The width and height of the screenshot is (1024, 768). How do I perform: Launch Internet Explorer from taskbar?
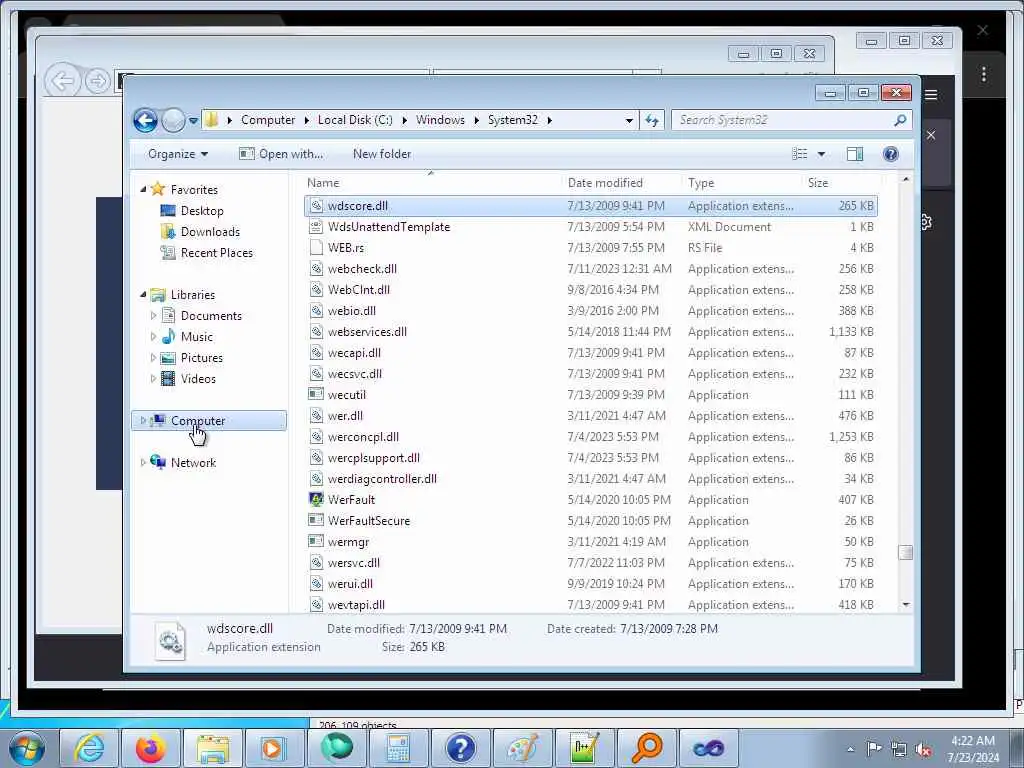[x=89, y=748]
